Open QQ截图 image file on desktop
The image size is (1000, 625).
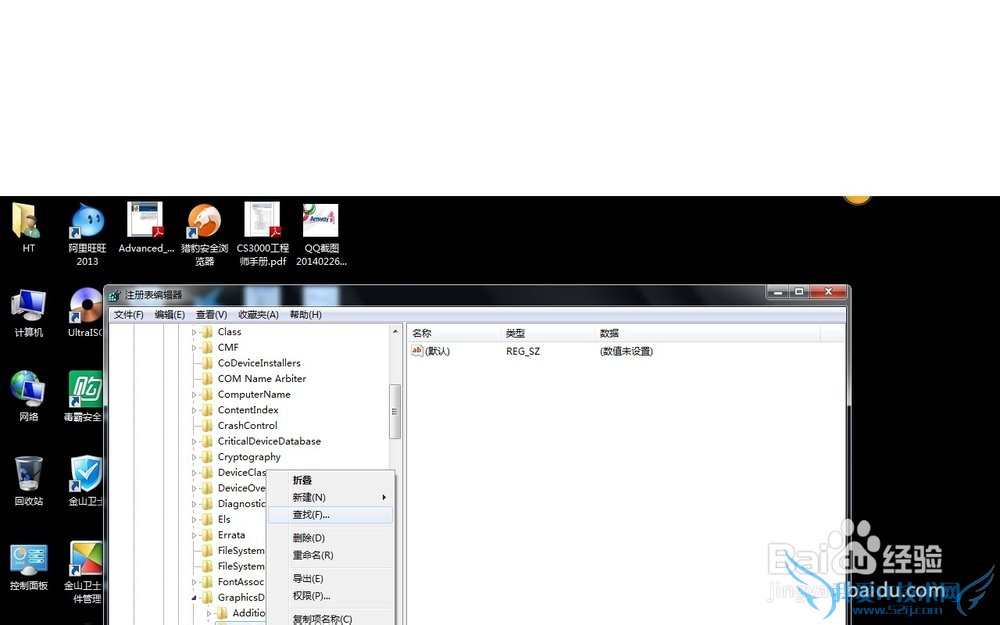(321, 233)
